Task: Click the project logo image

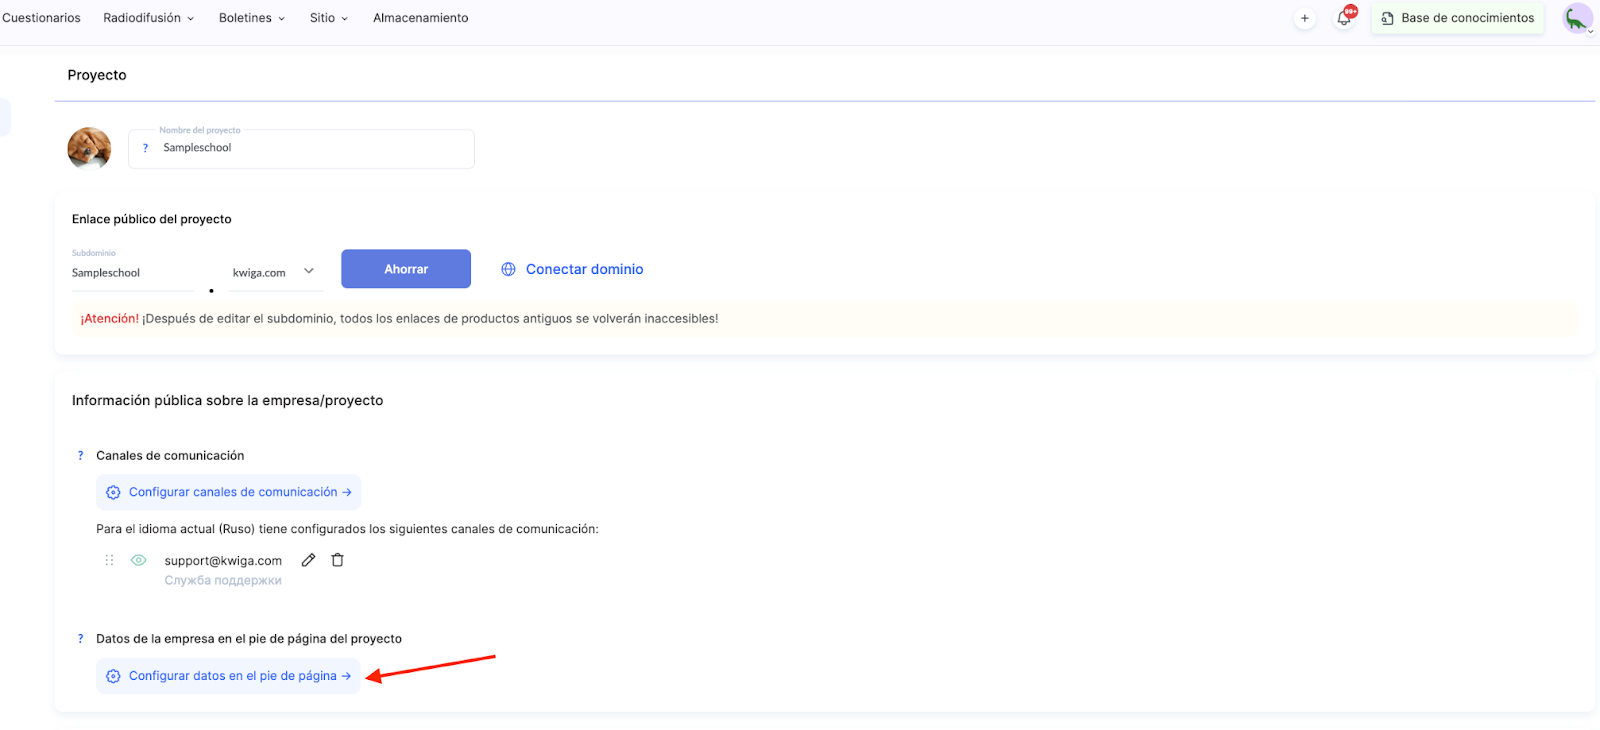Action: click(89, 148)
